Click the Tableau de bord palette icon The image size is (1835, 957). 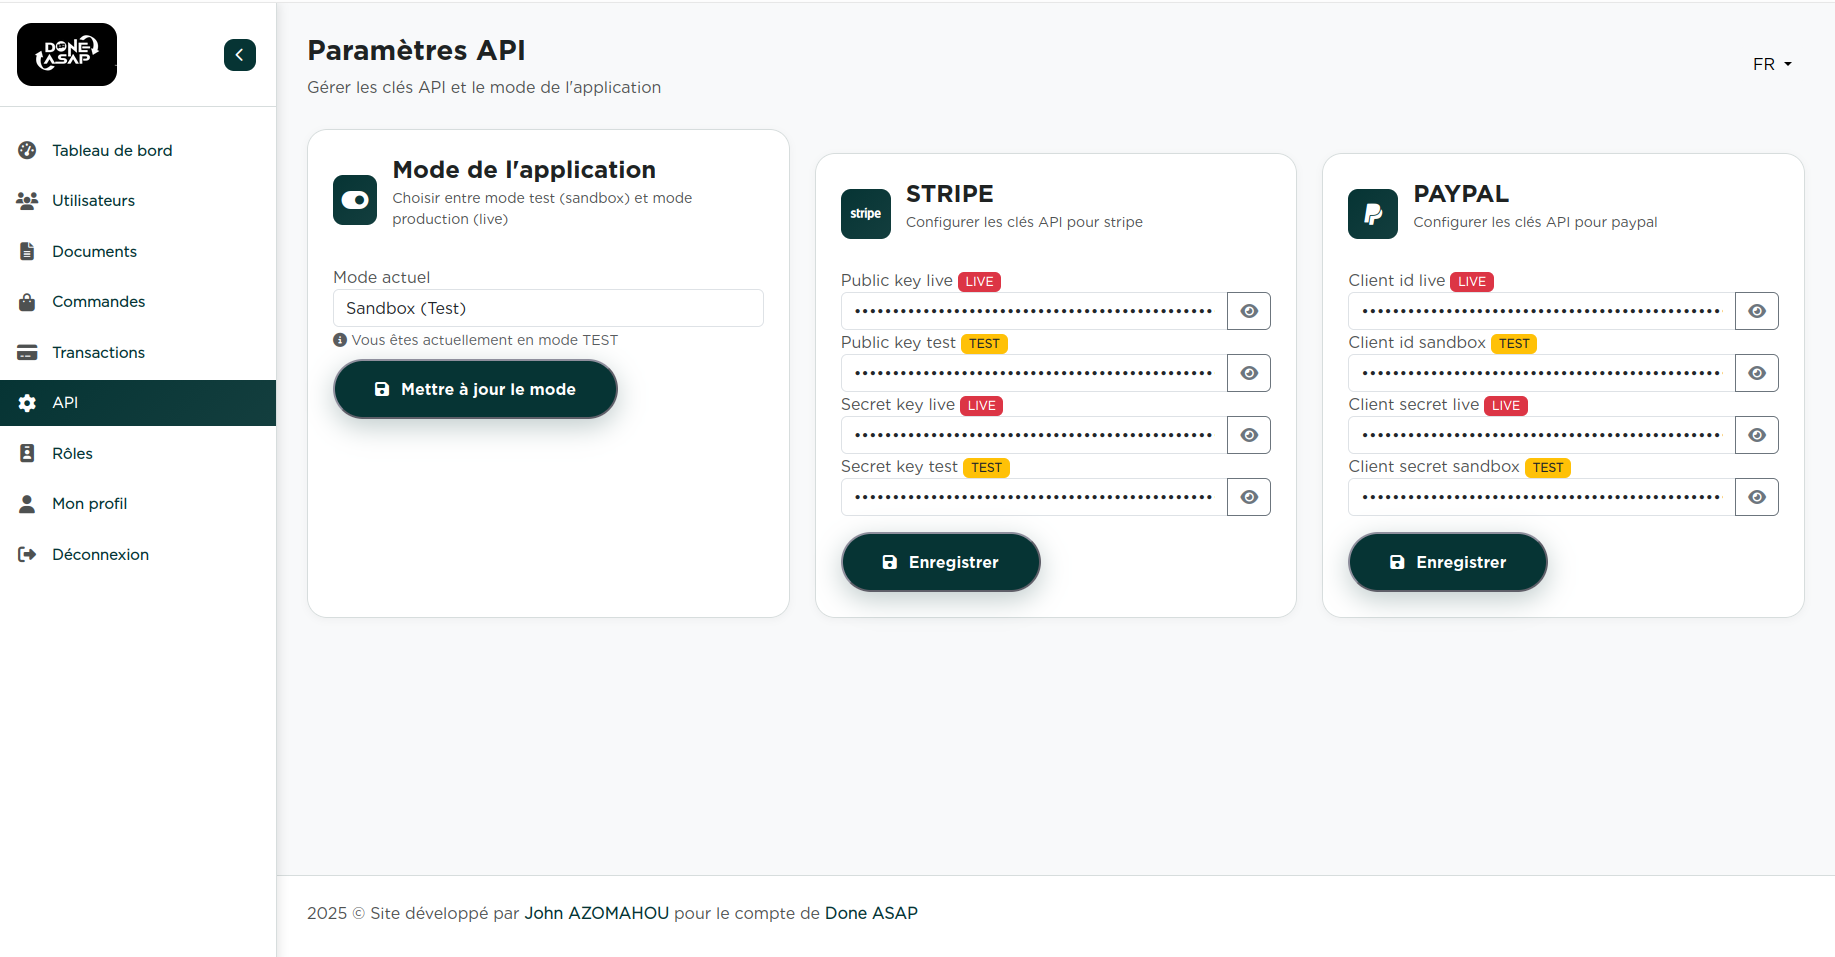[27, 150]
